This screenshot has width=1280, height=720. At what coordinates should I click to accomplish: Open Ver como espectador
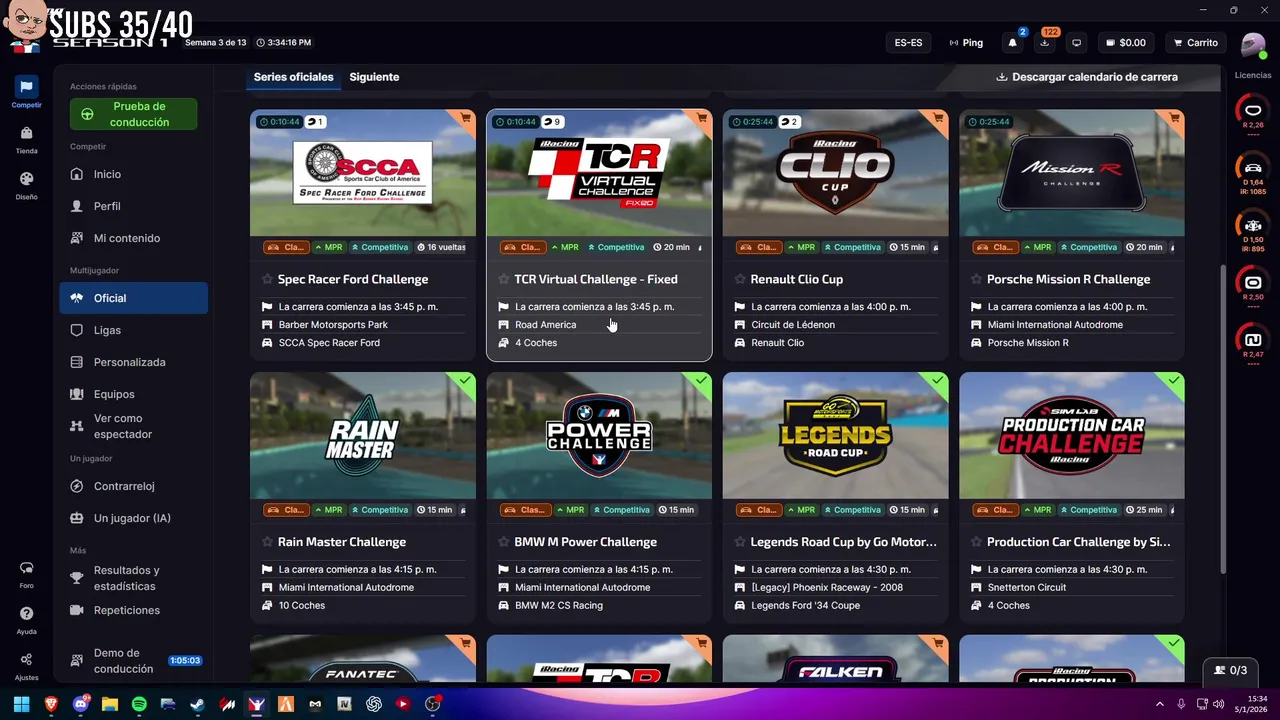pyautogui.click(x=134, y=426)
